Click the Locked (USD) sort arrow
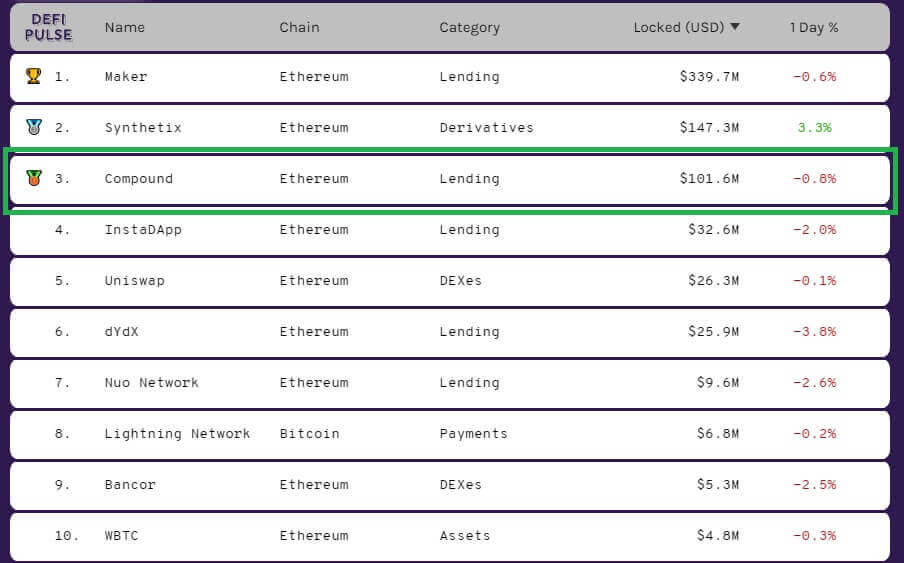Image resolution: width=904 pixels, height=563 pixels. (x=736, y=27)
